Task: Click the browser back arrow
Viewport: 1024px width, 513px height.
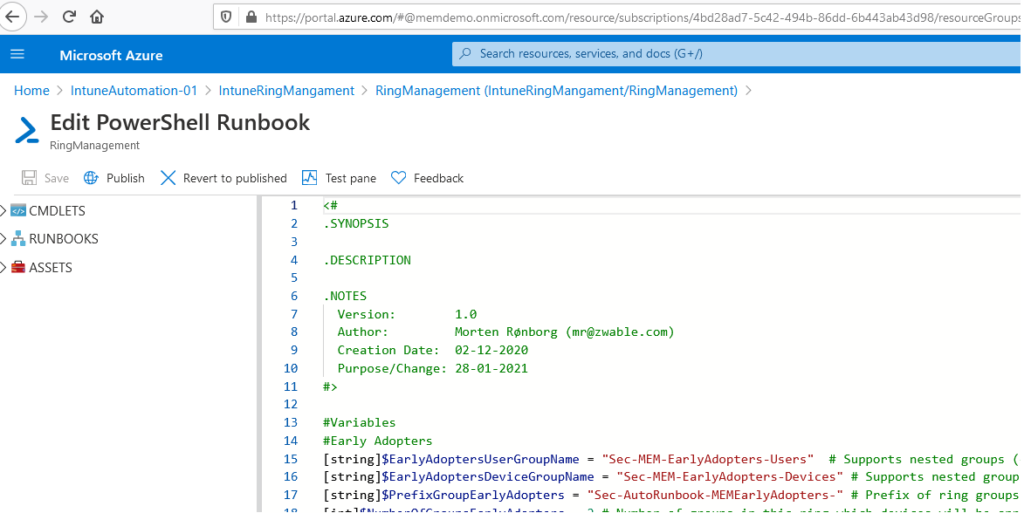Action: 12,16
